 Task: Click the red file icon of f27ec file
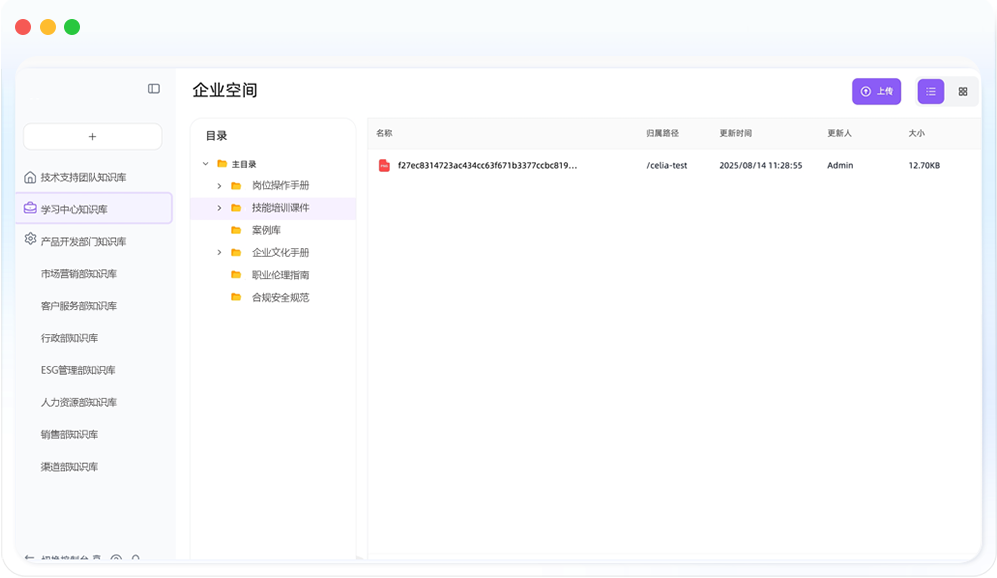384,165
